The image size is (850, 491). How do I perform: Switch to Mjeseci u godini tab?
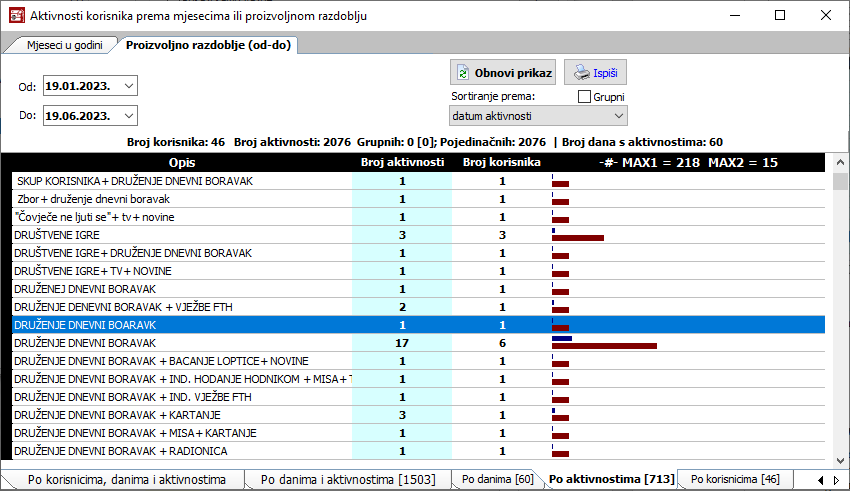(58, 45)
